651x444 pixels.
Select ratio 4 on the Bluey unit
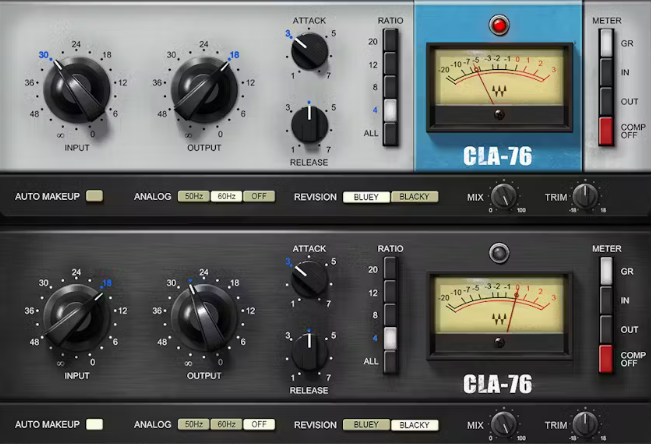coord(390,110)
